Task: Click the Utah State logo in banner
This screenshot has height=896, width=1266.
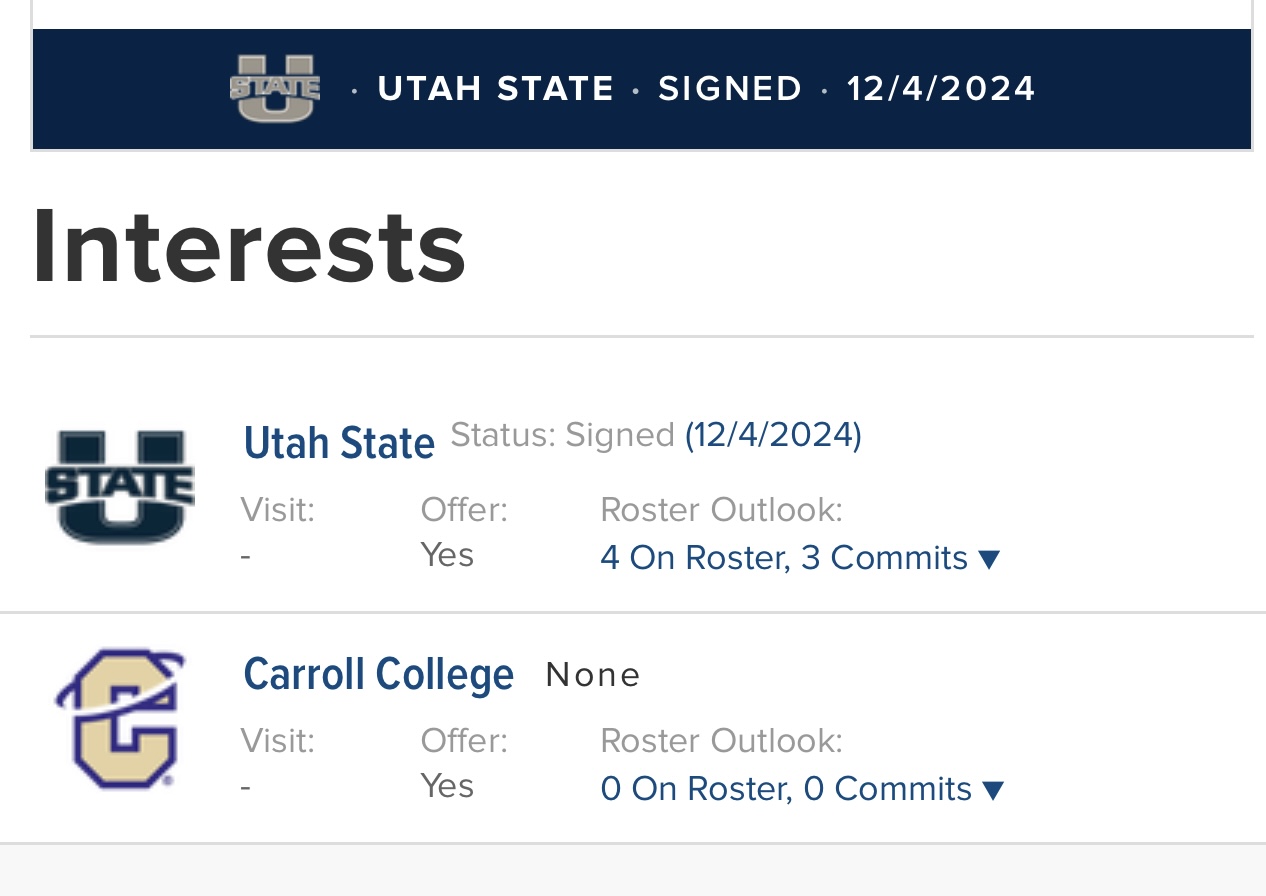Action: (x=275, y=89)
